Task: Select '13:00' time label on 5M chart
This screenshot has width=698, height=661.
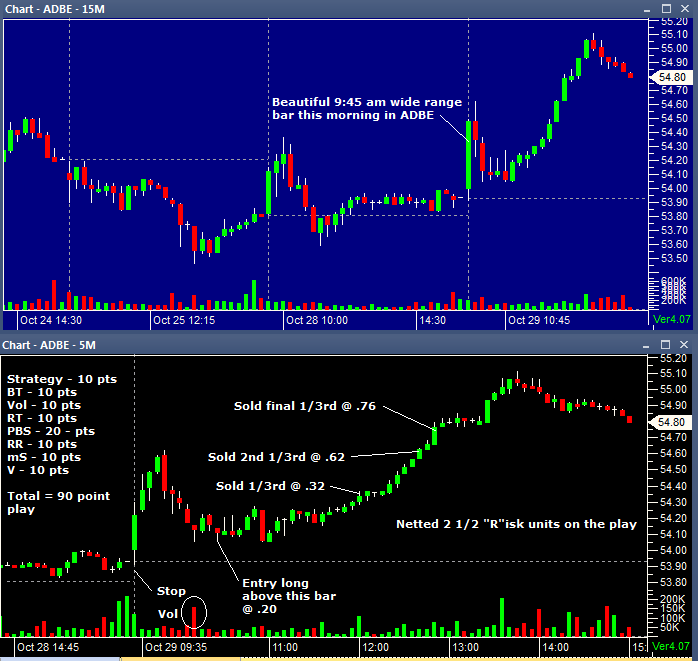Action: pos(466,647)
